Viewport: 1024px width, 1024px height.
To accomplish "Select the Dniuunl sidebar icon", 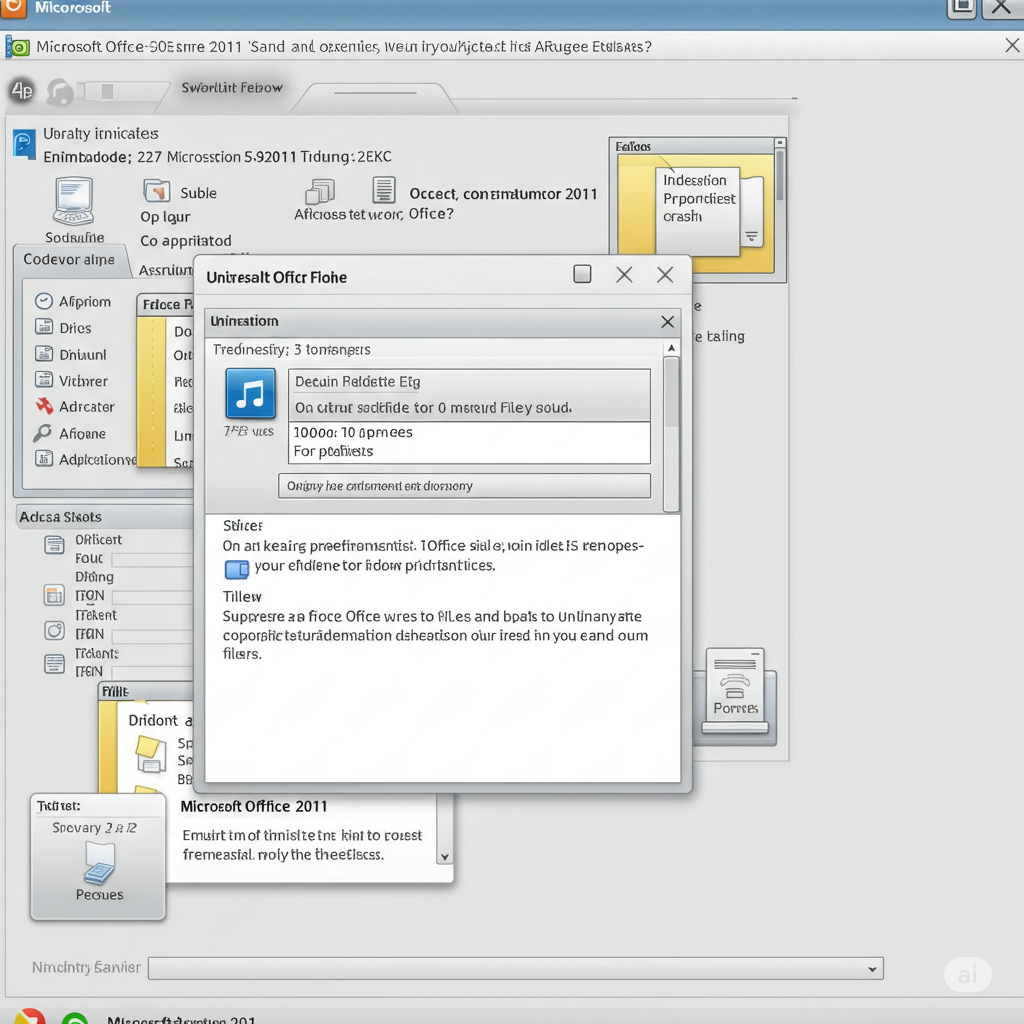I will pyautogui.click(x=44, y=353).
